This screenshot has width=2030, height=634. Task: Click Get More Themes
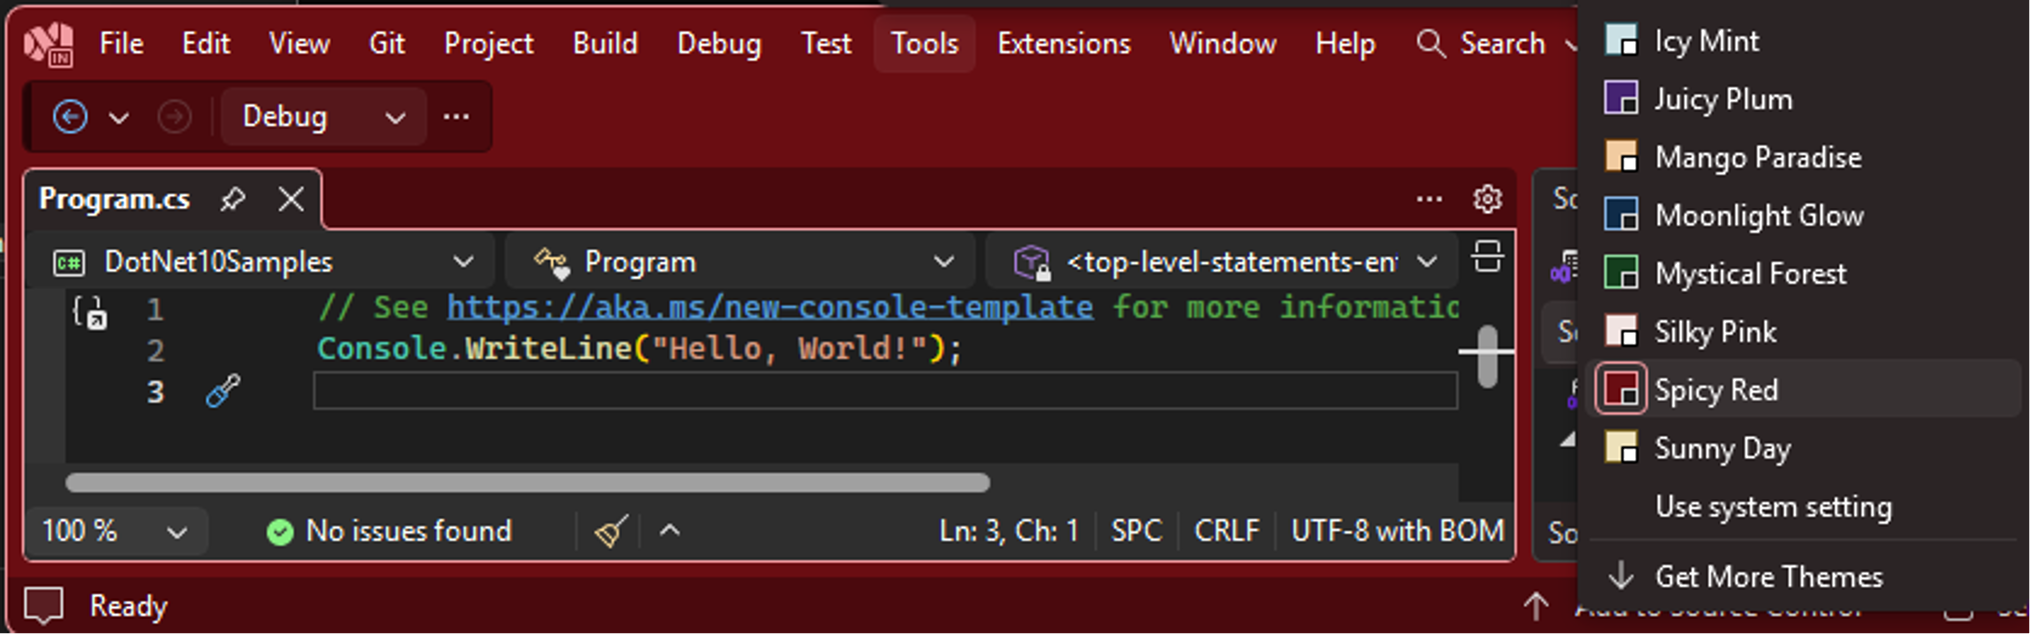pyautogui.click(x=1769, y=576)
